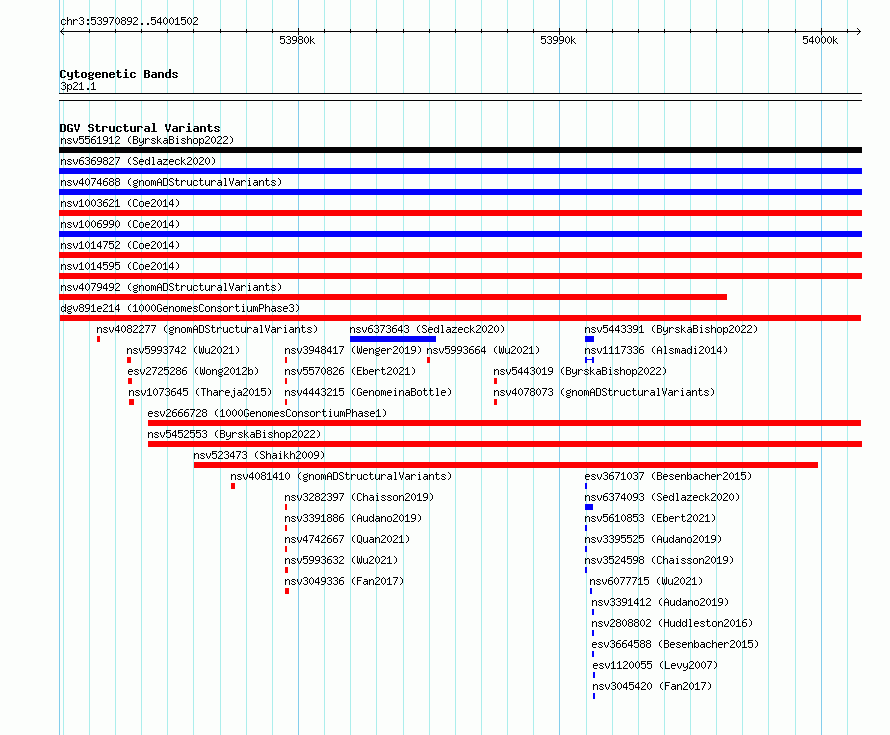Click the nsv3395525 (Audano2019) label

[653, 539]
